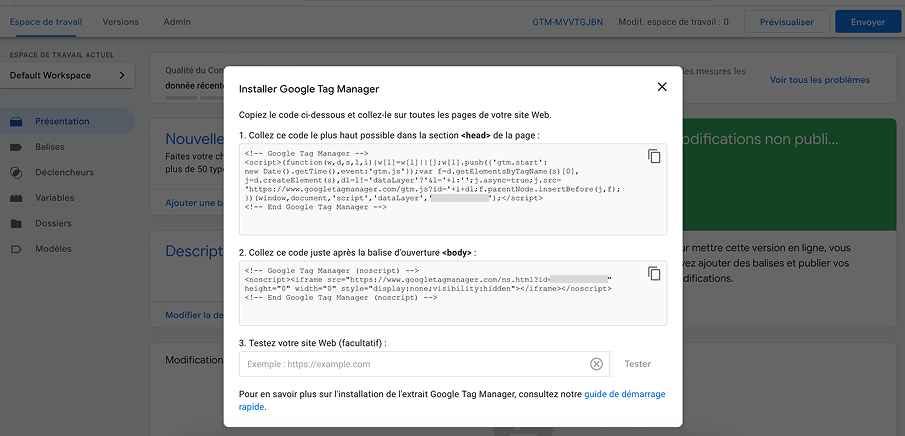The width and height of the screenshot is (905, 436).
Task: Click the head section code text box
Action: 453,189
